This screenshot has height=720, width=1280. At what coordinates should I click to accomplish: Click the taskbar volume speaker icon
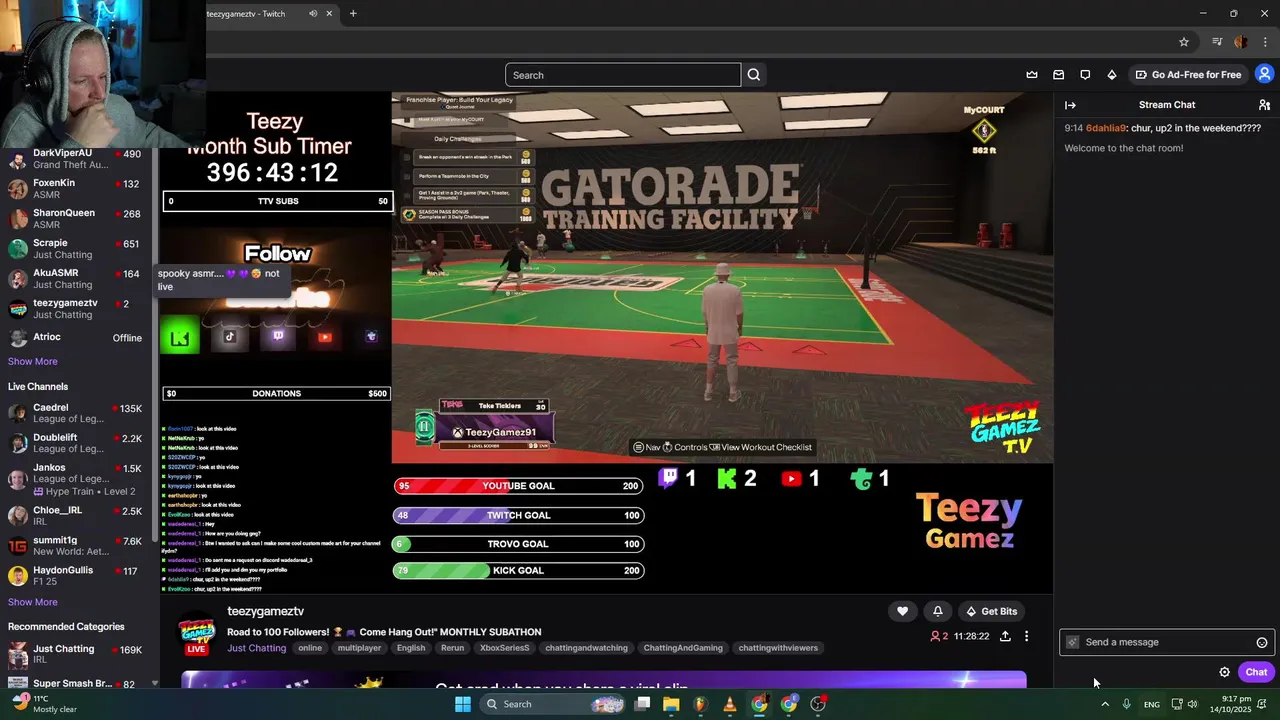point(1193,704)
